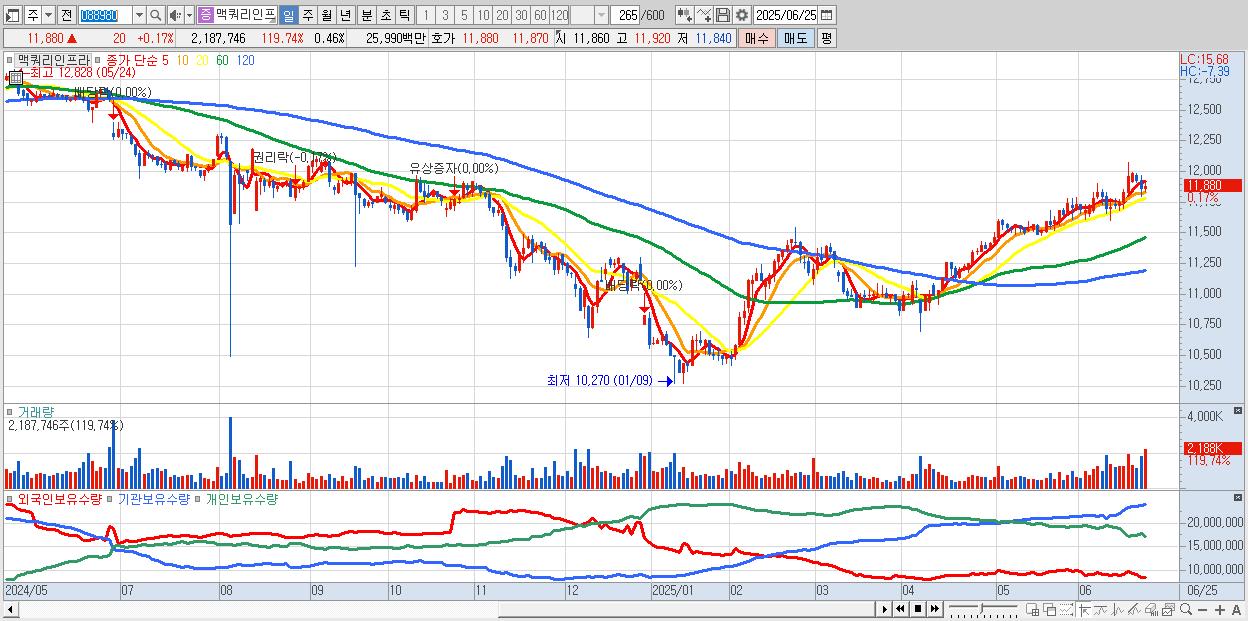The width and height of the screenshot is (1248, 621).
Task: Adjust the chart zoom slider handle
Action: (981, 609)
